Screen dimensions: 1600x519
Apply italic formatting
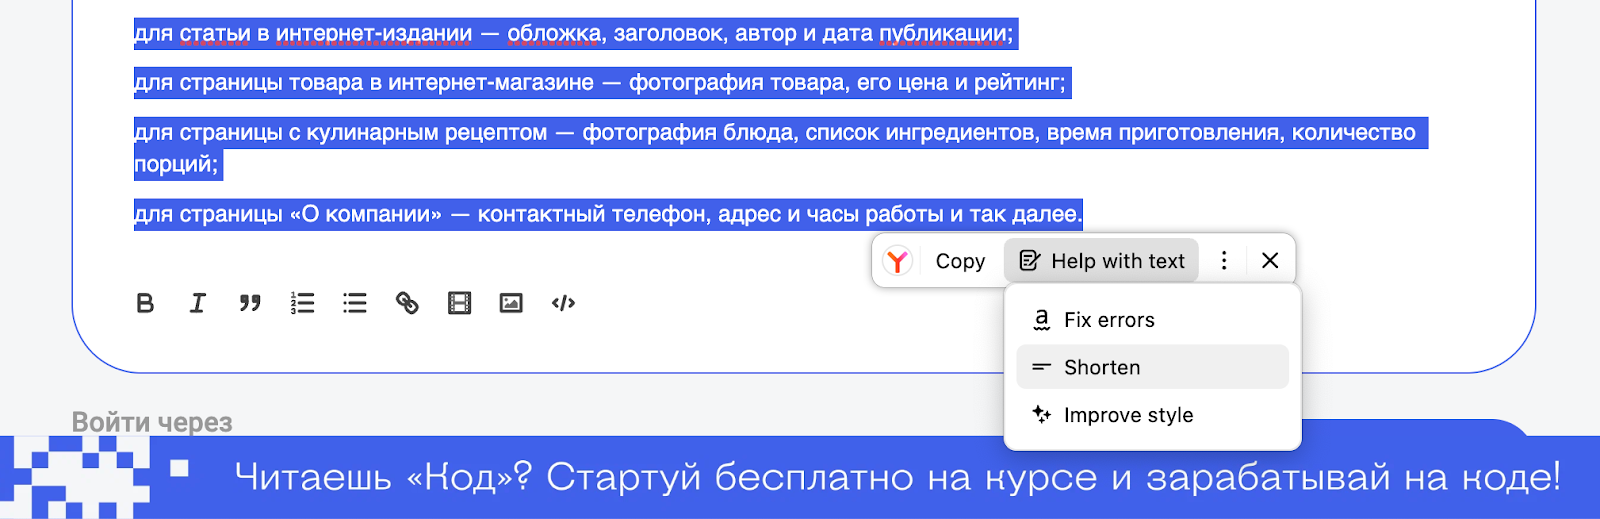tap(198, 303)
